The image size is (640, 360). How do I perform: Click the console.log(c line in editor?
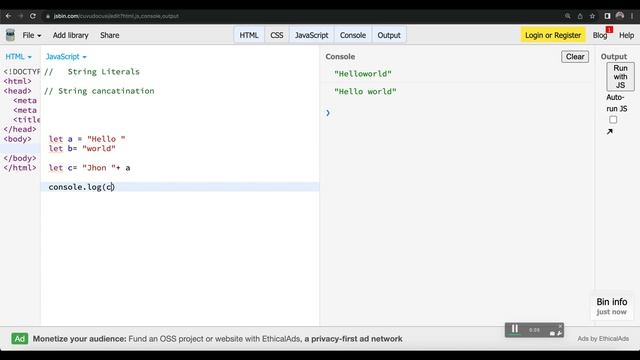82,187
